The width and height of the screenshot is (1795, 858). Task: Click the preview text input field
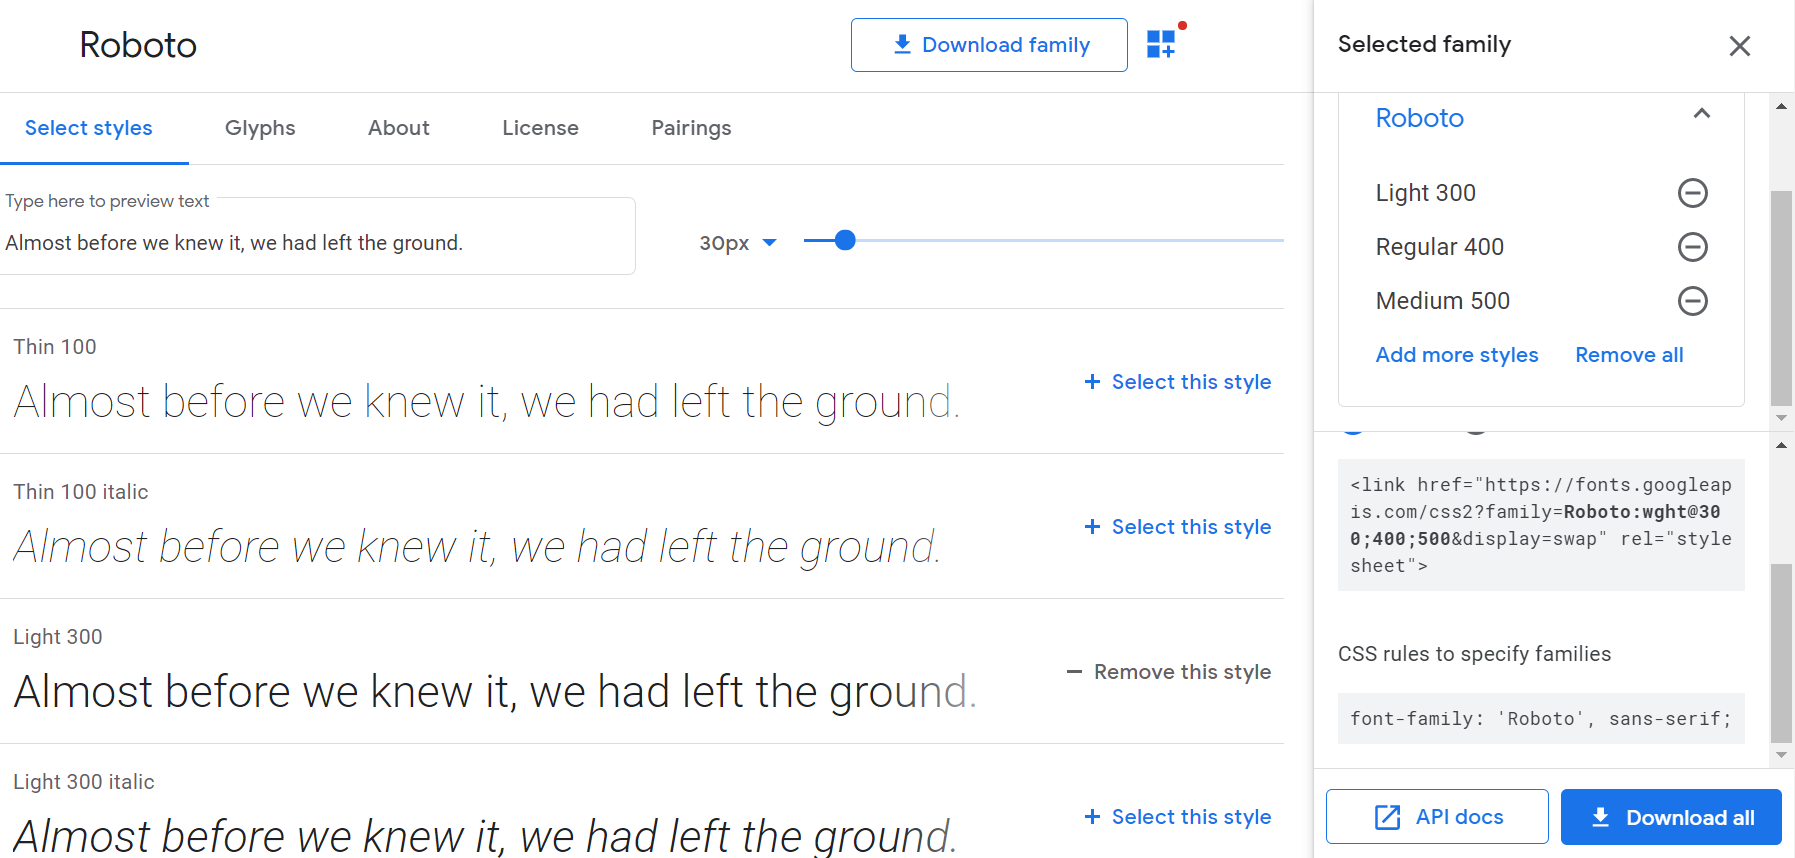pos(318,242)
